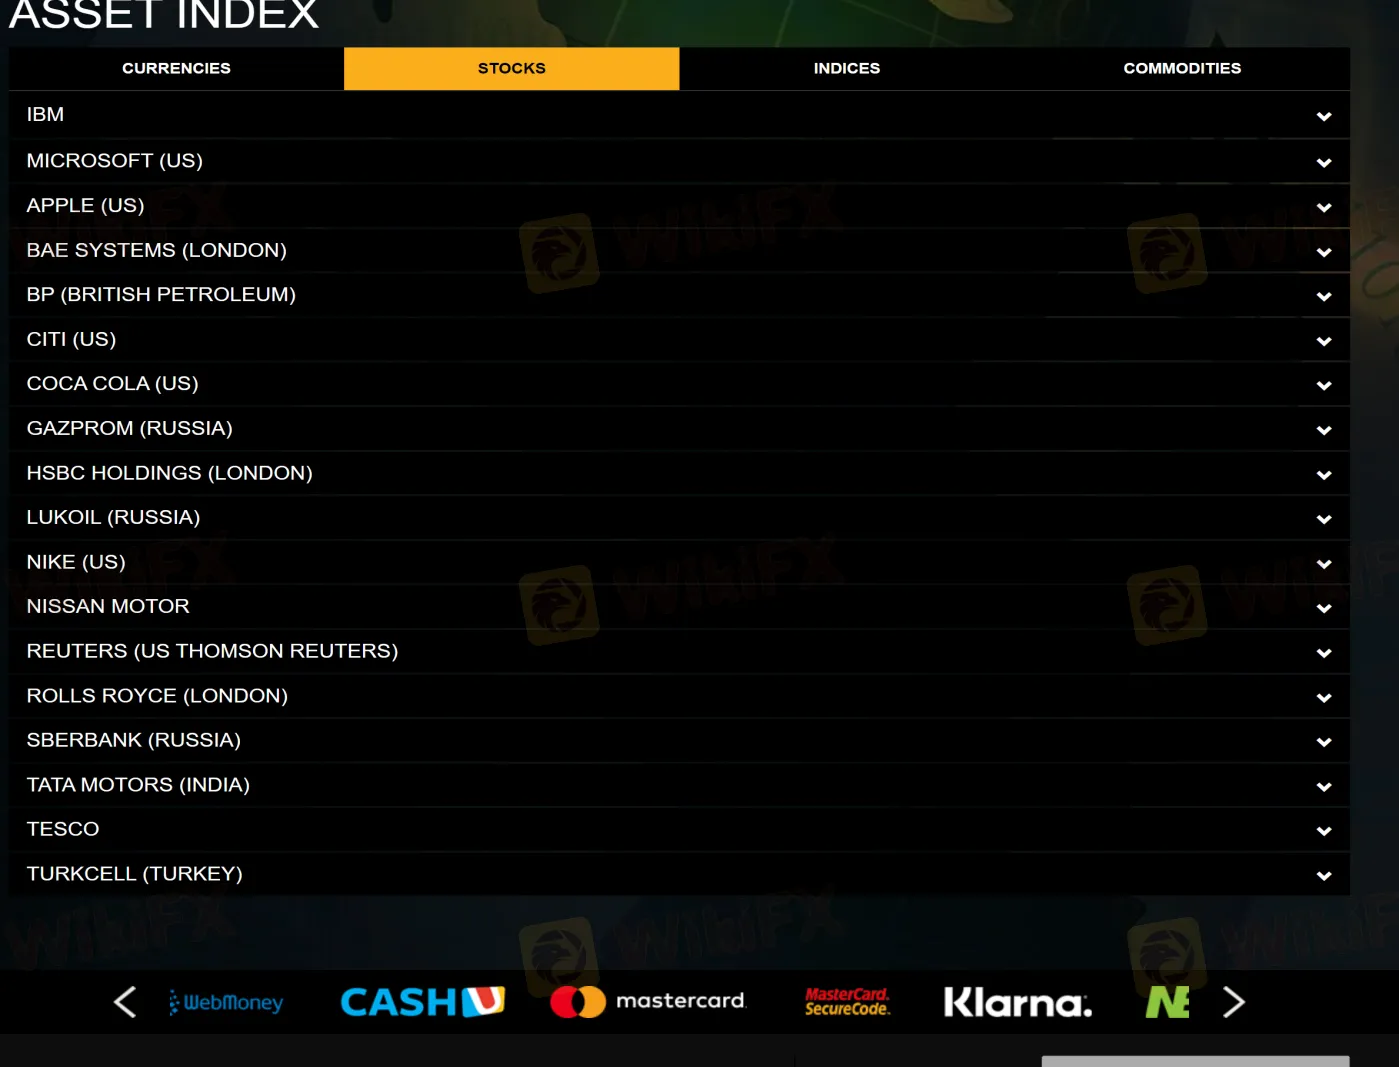Show next payment logos with right arrow
The width and height of the screenshot is (1399, 1067).
click(x=1234, y=1002)
